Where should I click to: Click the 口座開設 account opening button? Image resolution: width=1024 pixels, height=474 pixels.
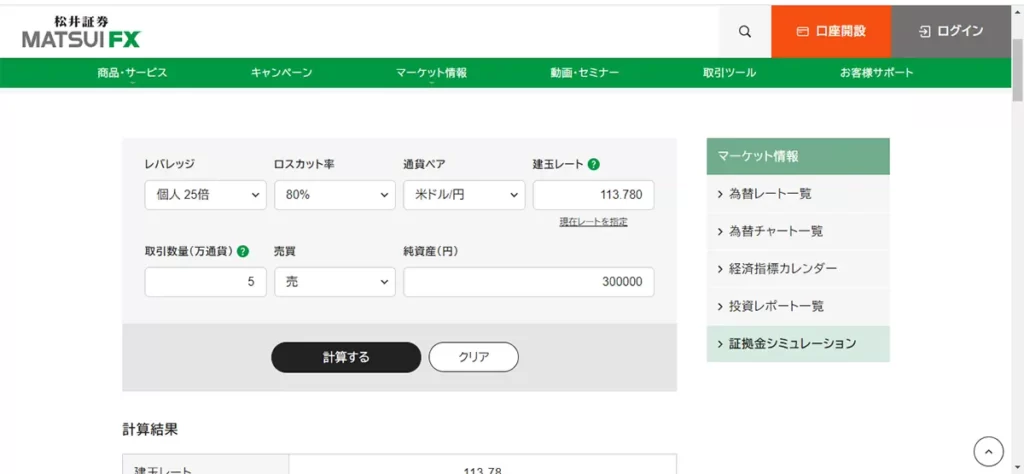pyautogui.click(x=831, y=31)
